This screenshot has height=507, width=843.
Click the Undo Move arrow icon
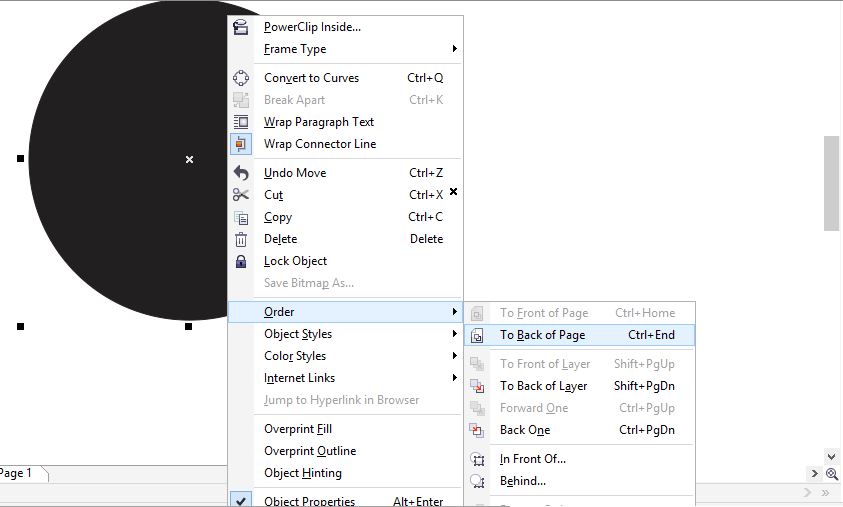pyautogui.click(x=241, y=173)
